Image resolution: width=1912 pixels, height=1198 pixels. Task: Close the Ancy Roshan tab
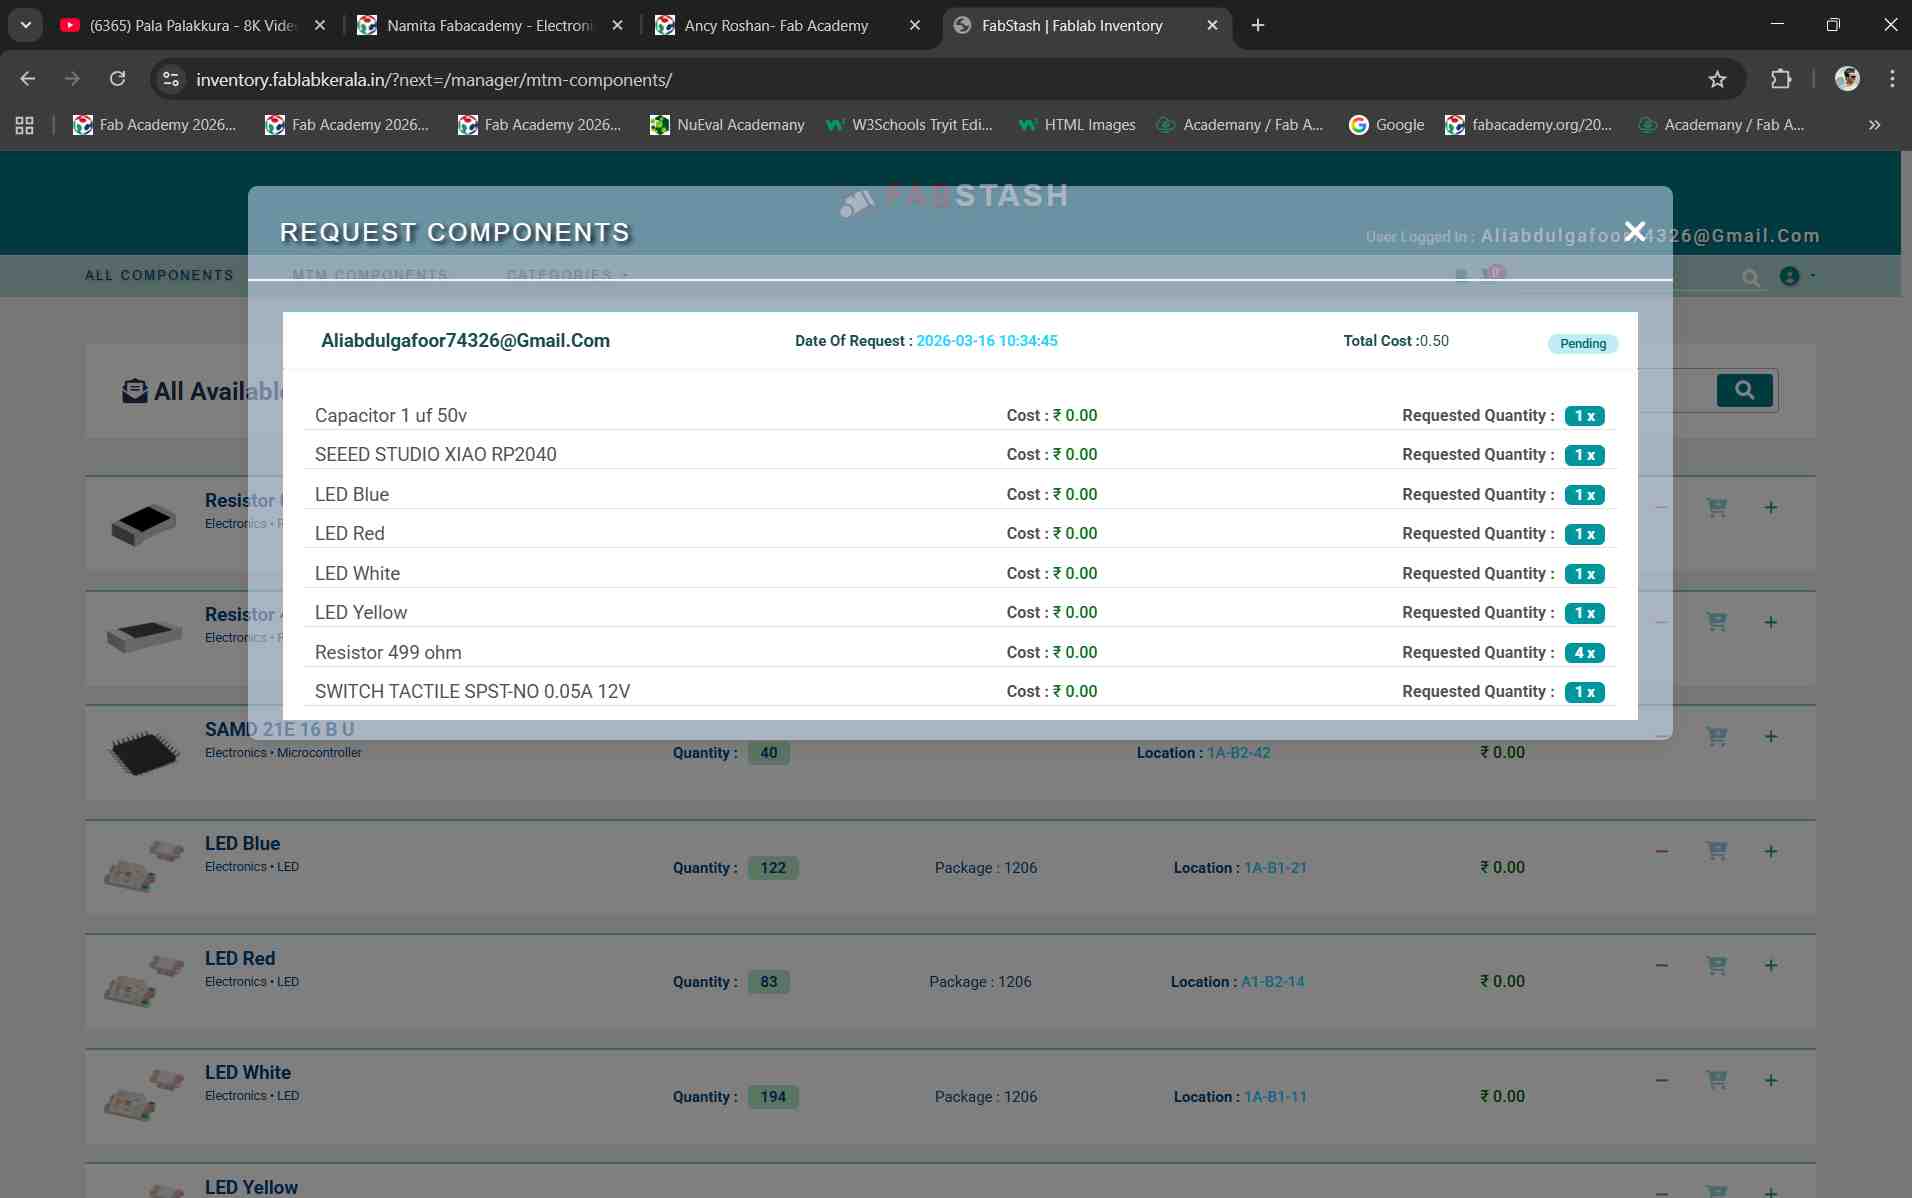coord(914,25)
